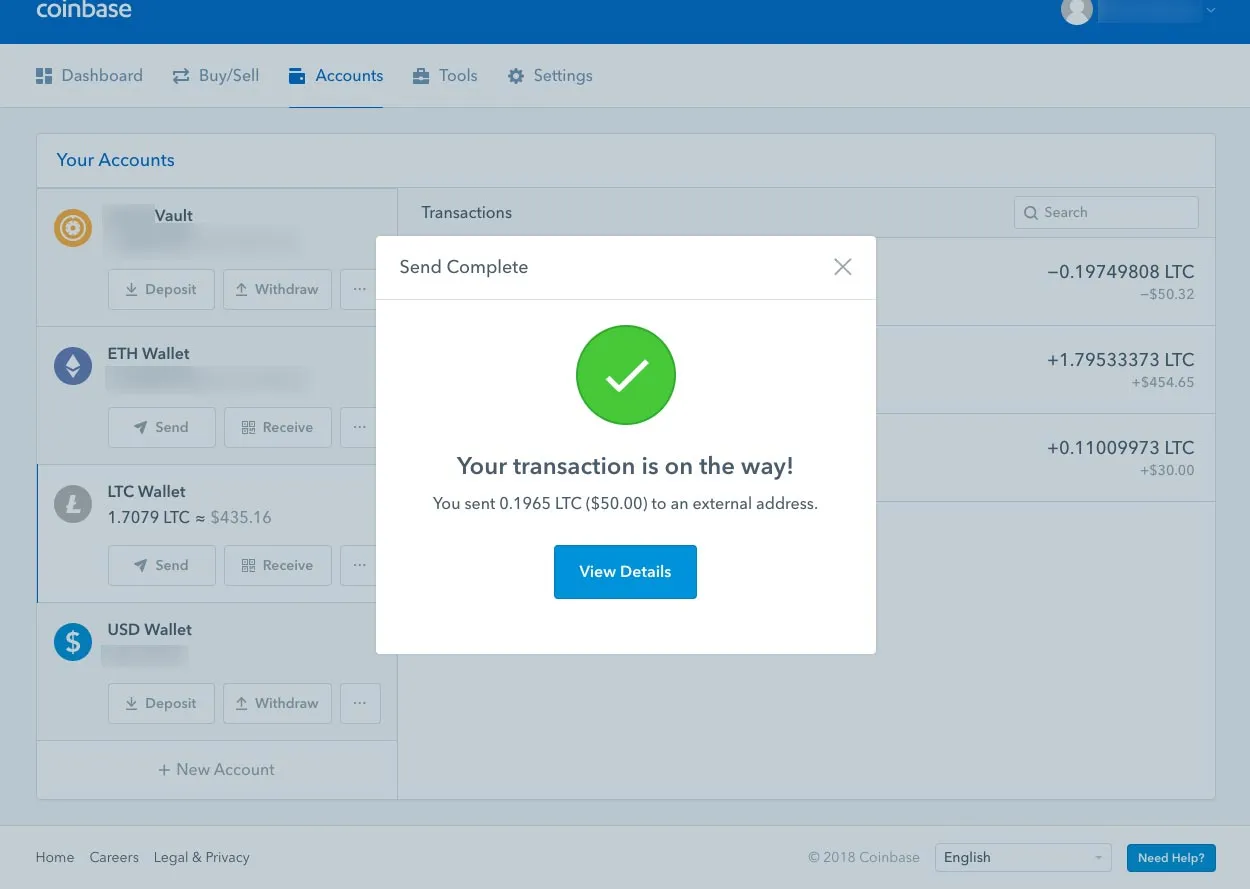Expand the user account menu chevron
The image size is (1250, 889).
1211,10
